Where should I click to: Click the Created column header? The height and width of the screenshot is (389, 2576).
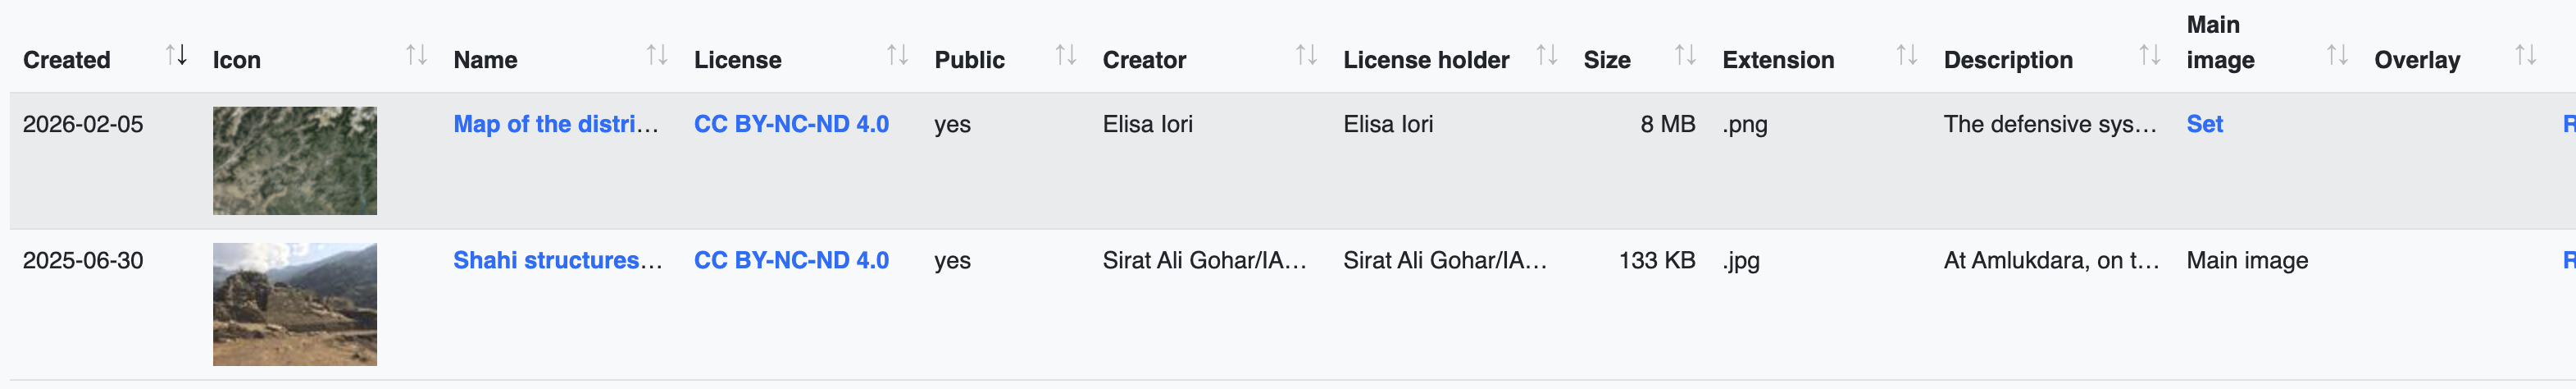(67, 60)
